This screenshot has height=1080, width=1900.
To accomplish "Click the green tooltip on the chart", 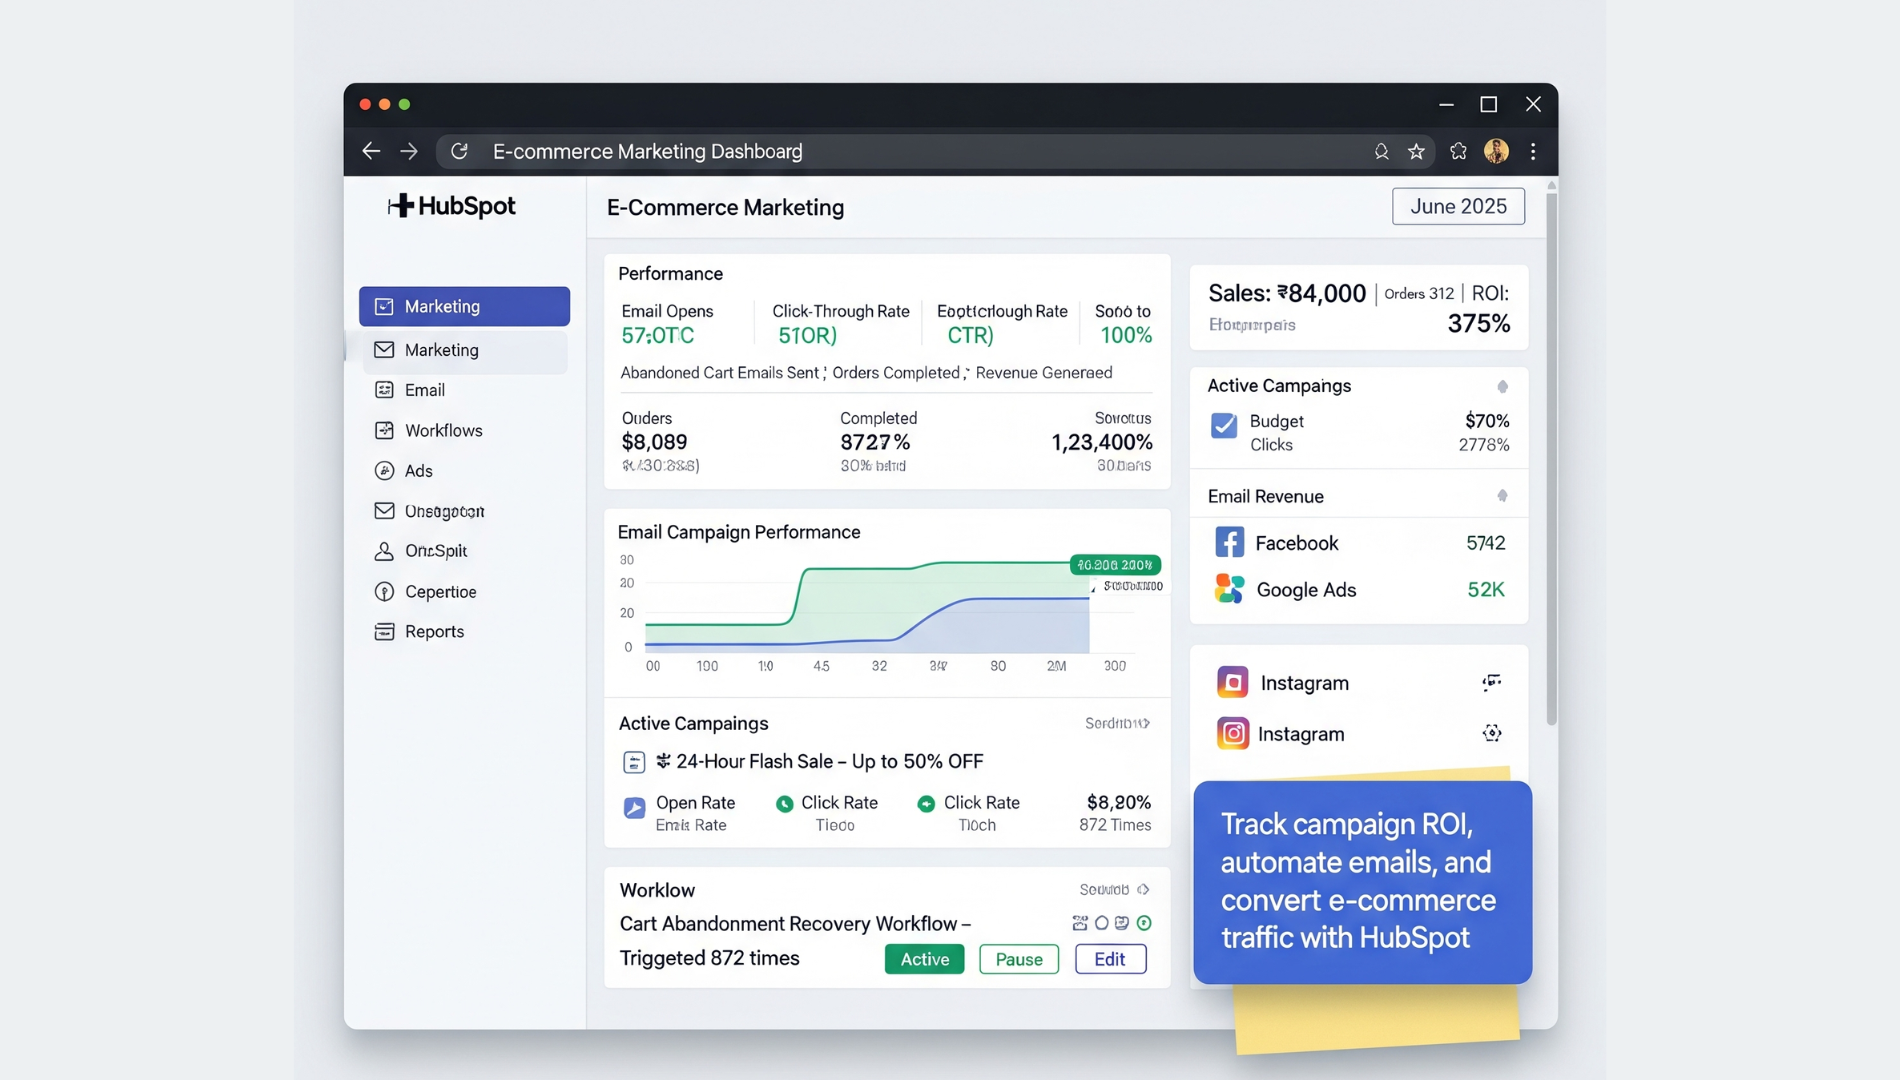I will coord(1115,565).
